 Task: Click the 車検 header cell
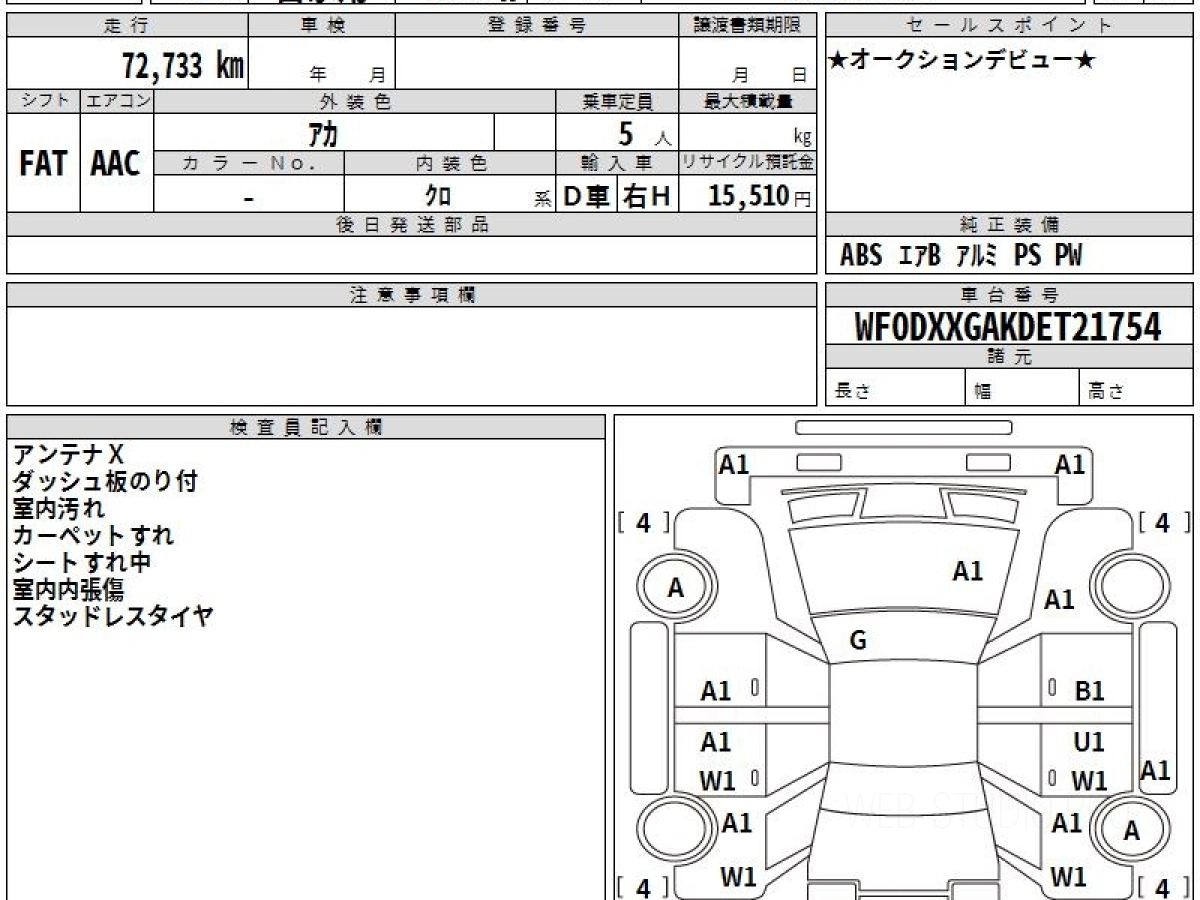click(322, 26)
